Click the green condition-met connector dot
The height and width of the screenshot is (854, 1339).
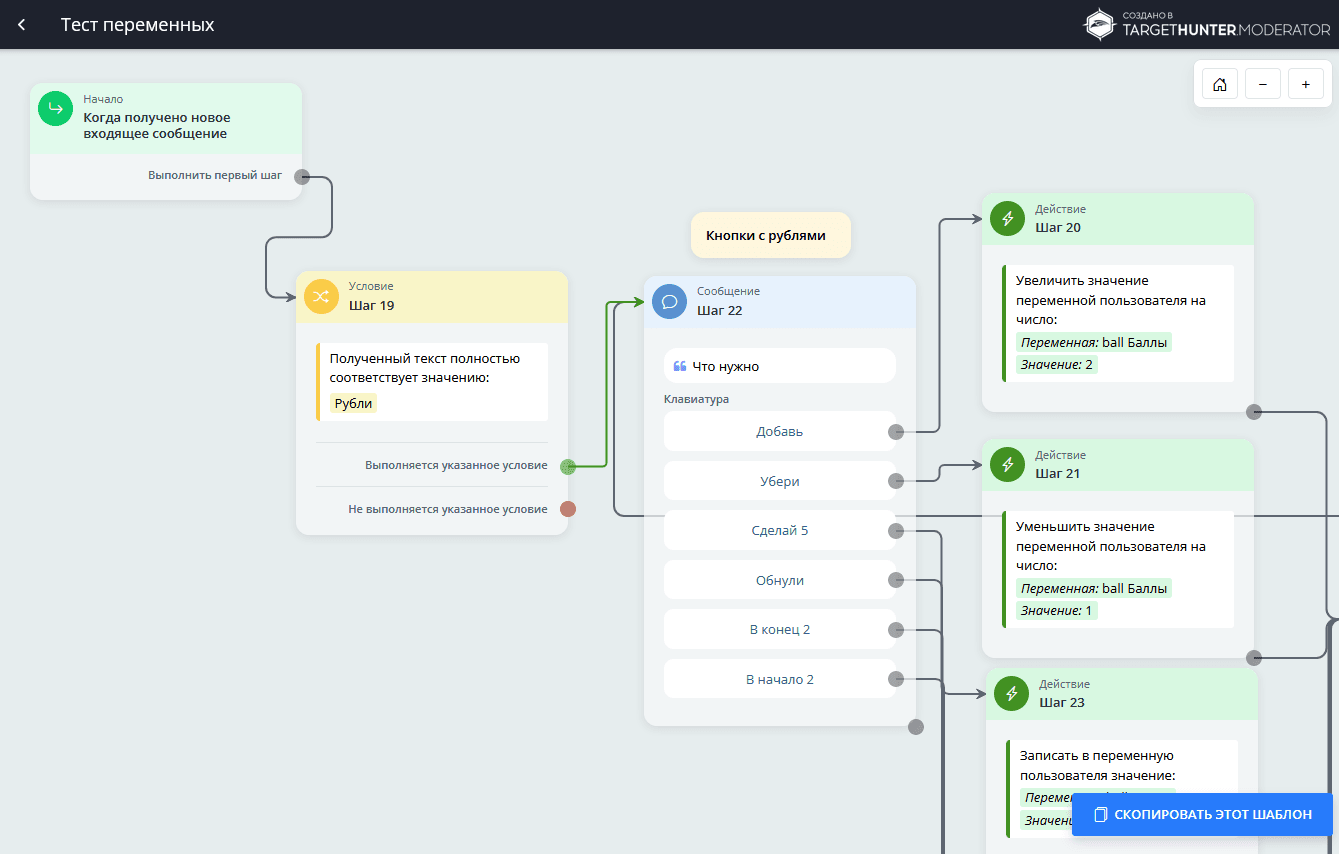tap(568, 466)
